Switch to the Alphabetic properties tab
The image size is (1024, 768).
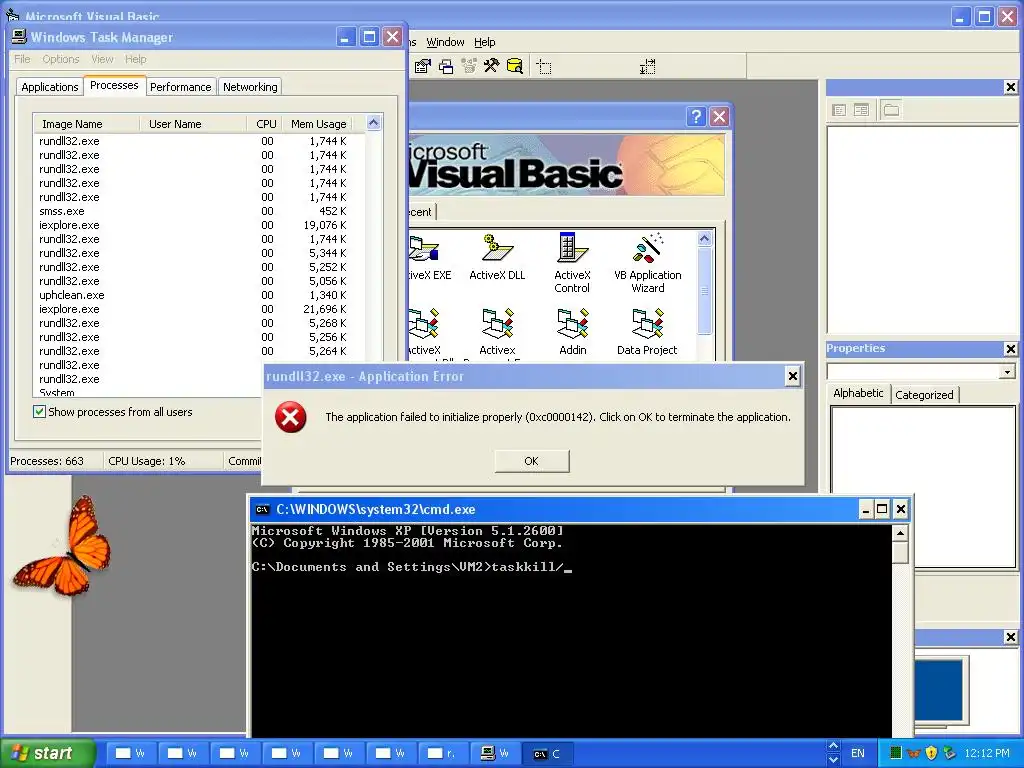(x=858, y=393)
